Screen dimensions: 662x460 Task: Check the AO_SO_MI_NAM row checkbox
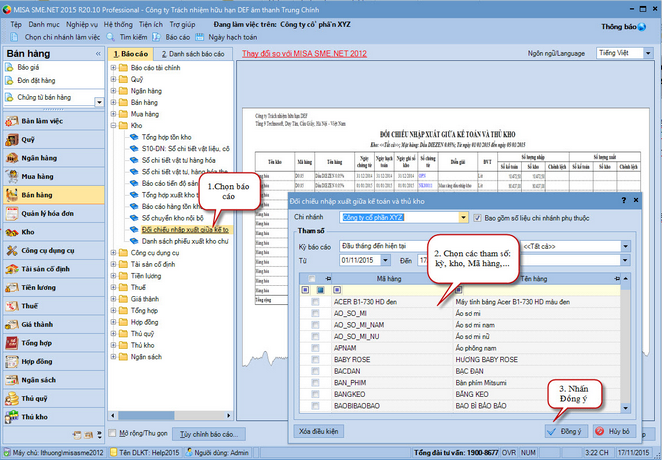tap(315, 325)
